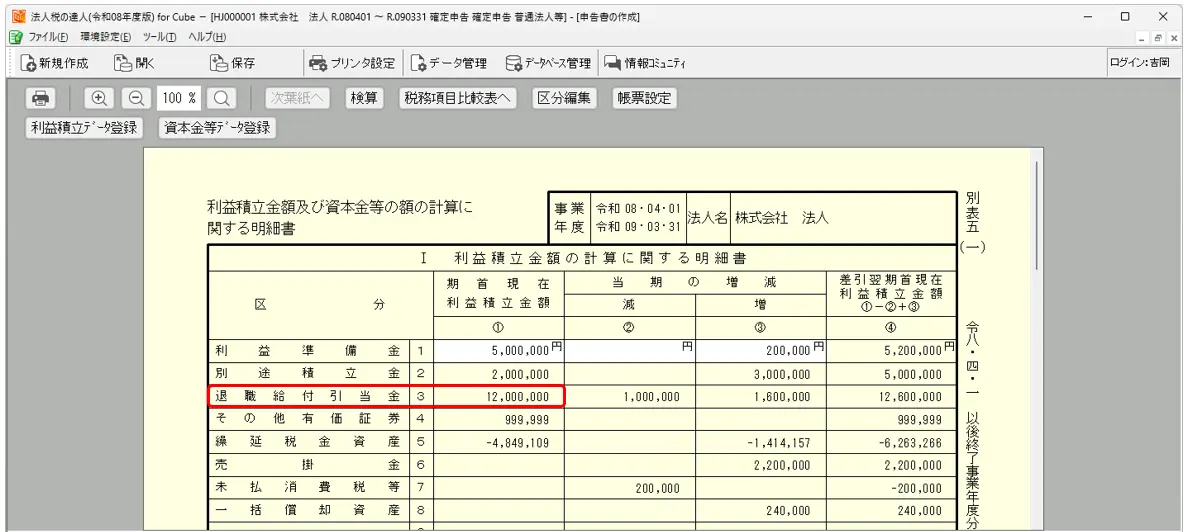Restore the inner document window
Image resolution: width=1186 pixels, height=532 pixels.
click(1159, 38)
